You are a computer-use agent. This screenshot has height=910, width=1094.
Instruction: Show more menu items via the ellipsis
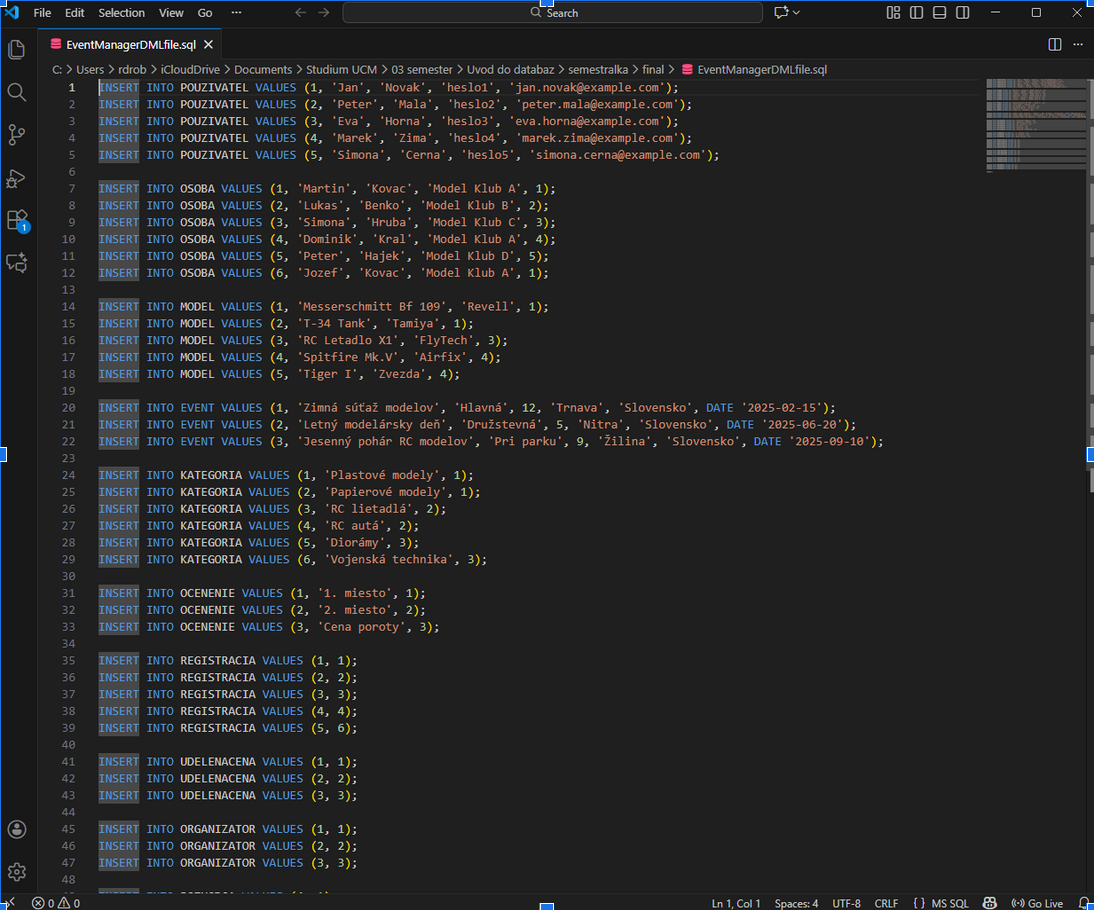pos(237,13)
